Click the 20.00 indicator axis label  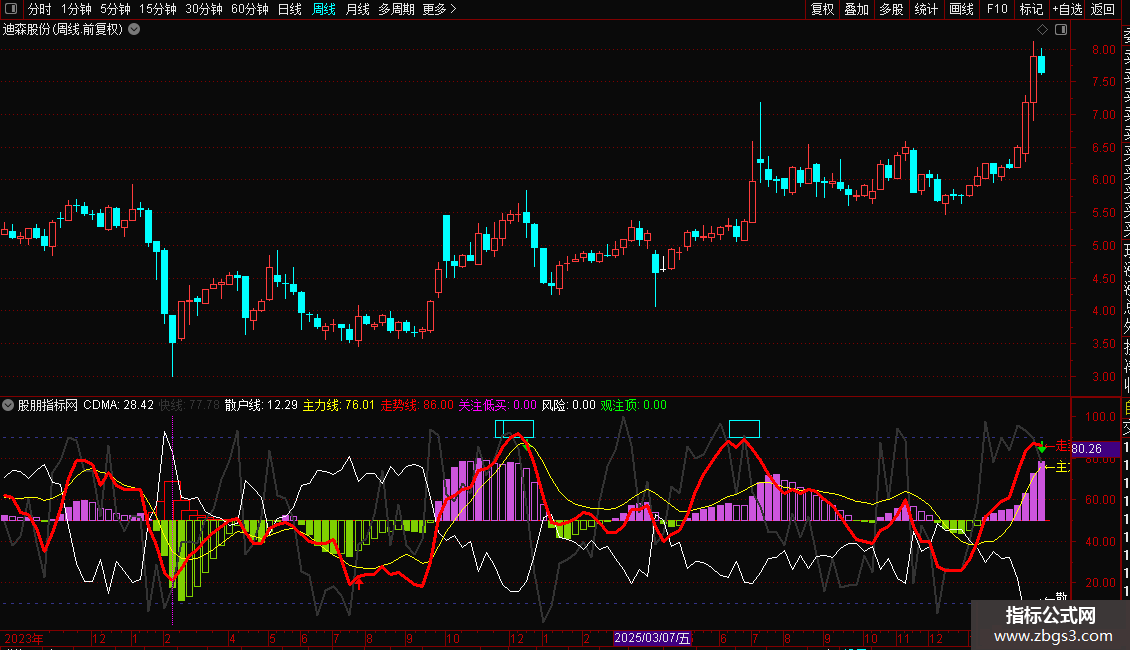[1100, 582]
